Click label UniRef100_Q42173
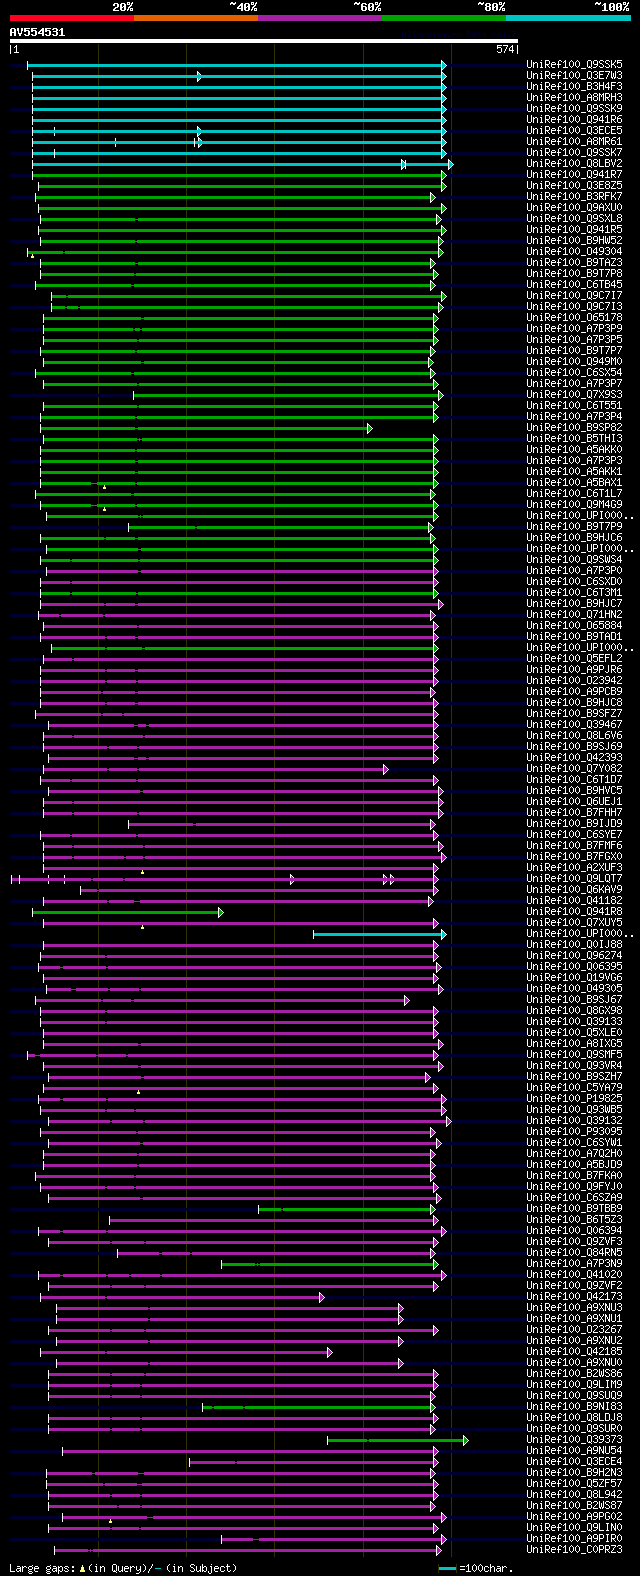Viewport: 640px width, 1576px height. 574,1296
